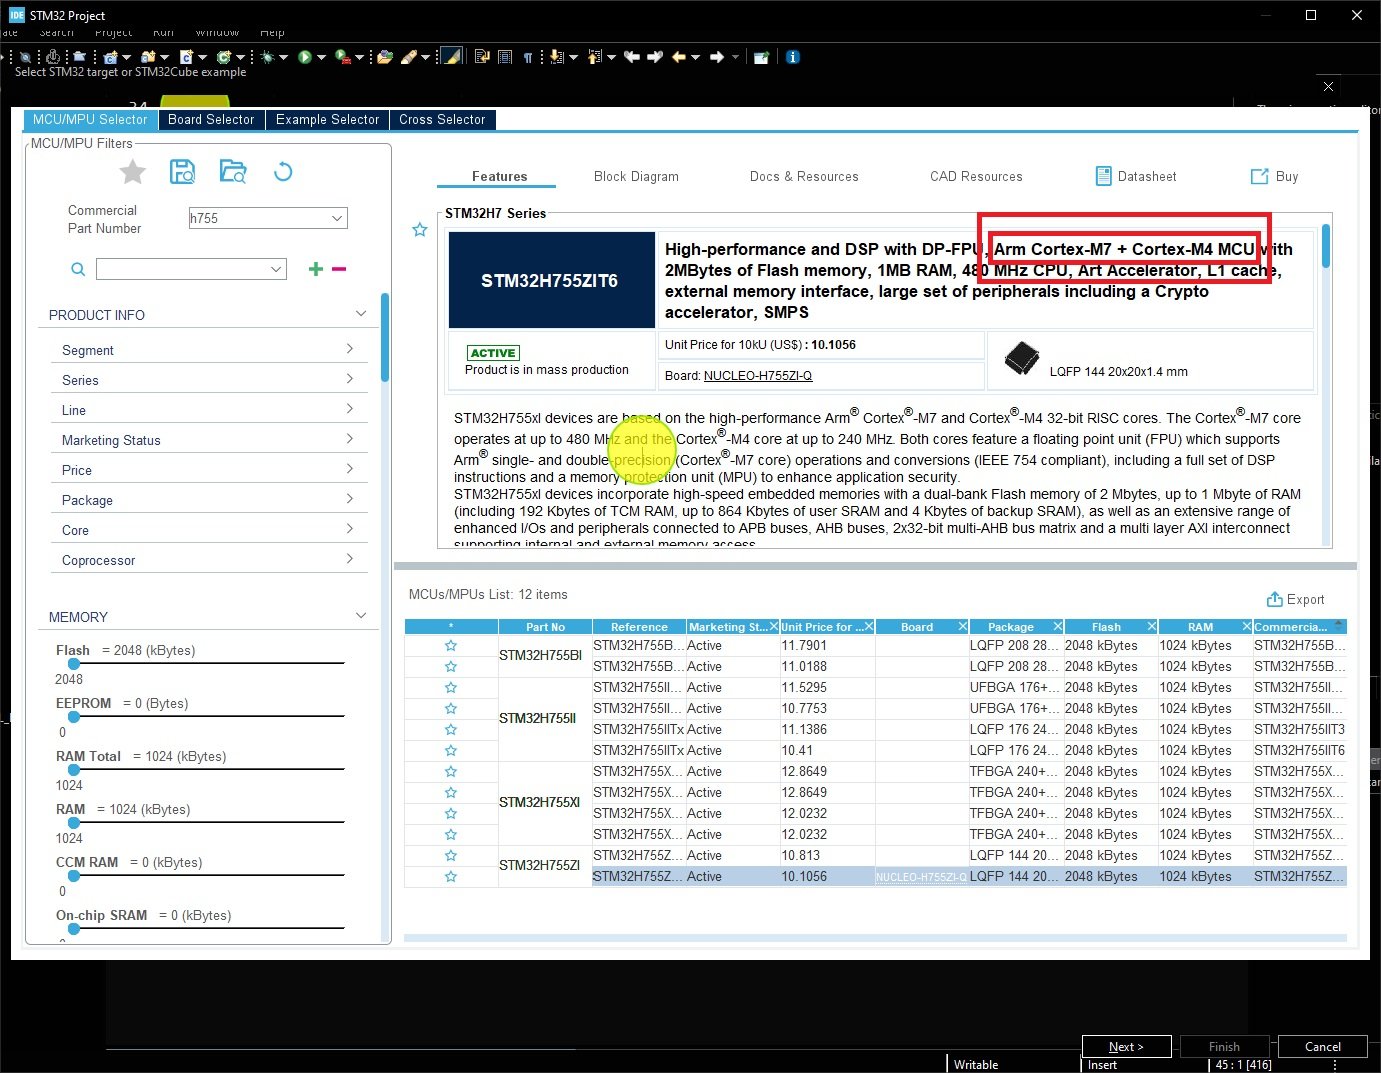
Task: Click the load filters folder icon
Action: [233, 172]
